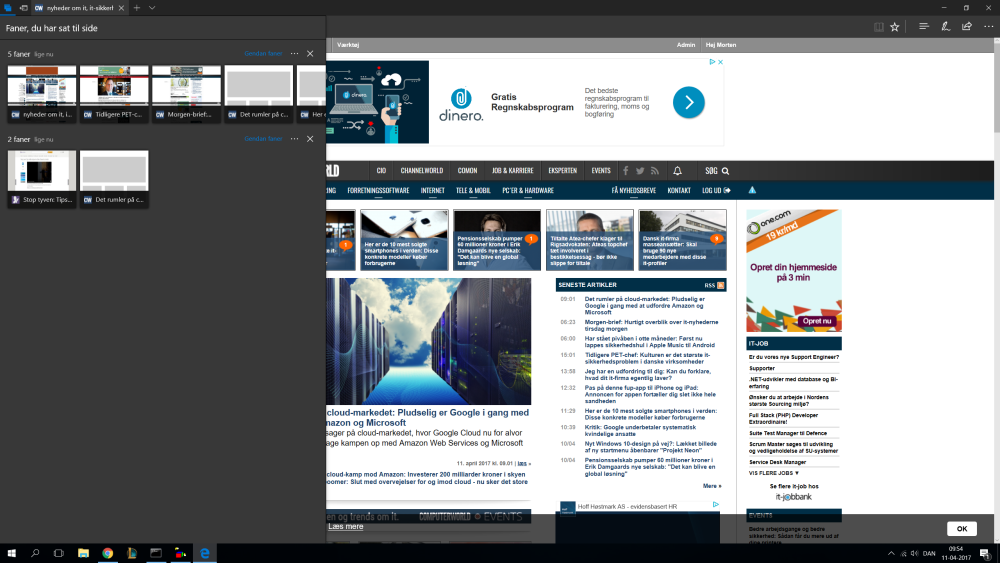Open Chrome from the Windows taskbar
1000x563 pixels.
[x=107, y=552]
